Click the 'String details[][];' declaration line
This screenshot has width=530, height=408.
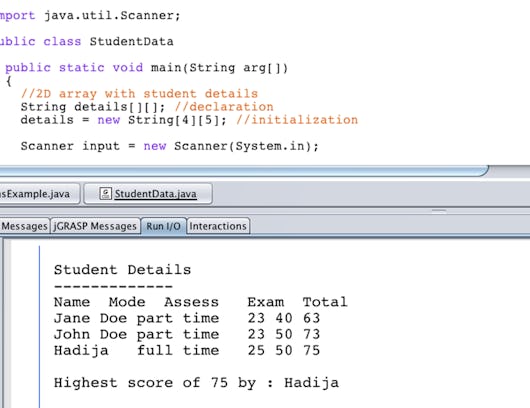(147, 107)
